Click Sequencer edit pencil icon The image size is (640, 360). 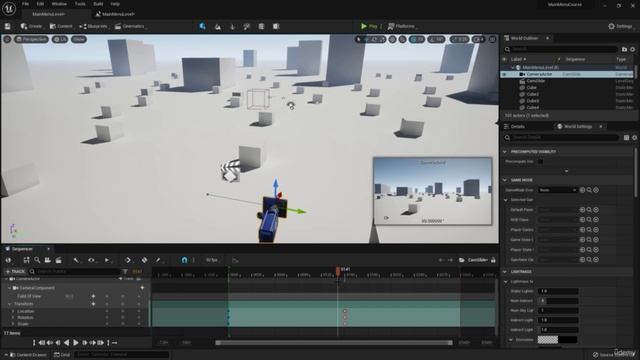coord(158,260)
